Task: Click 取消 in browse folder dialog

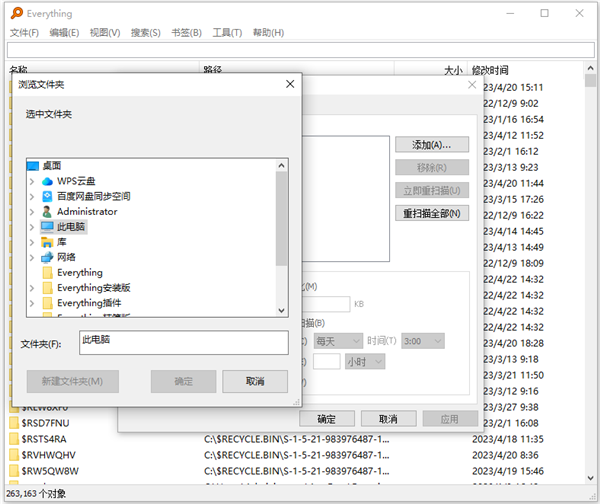Action: click(255, 381)
